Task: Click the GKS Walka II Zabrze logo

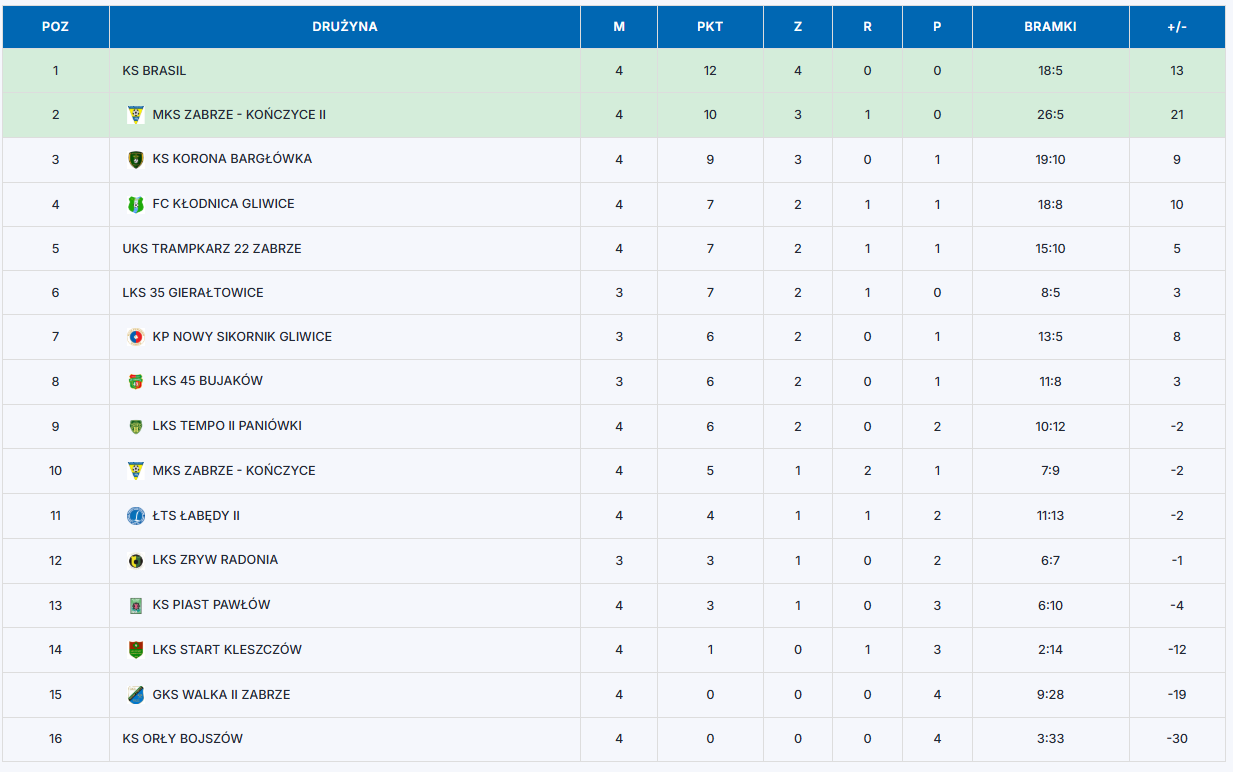Action: point(135,695)
